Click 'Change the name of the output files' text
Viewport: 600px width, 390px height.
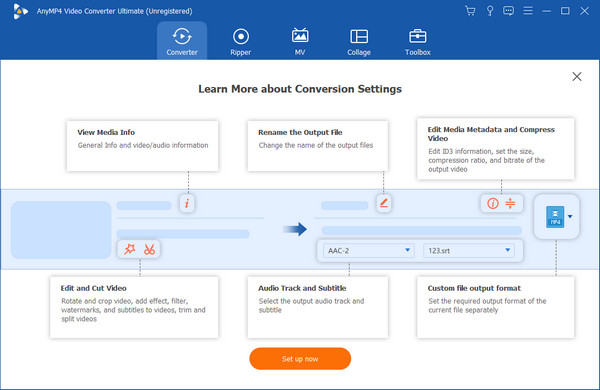[316, 145]
